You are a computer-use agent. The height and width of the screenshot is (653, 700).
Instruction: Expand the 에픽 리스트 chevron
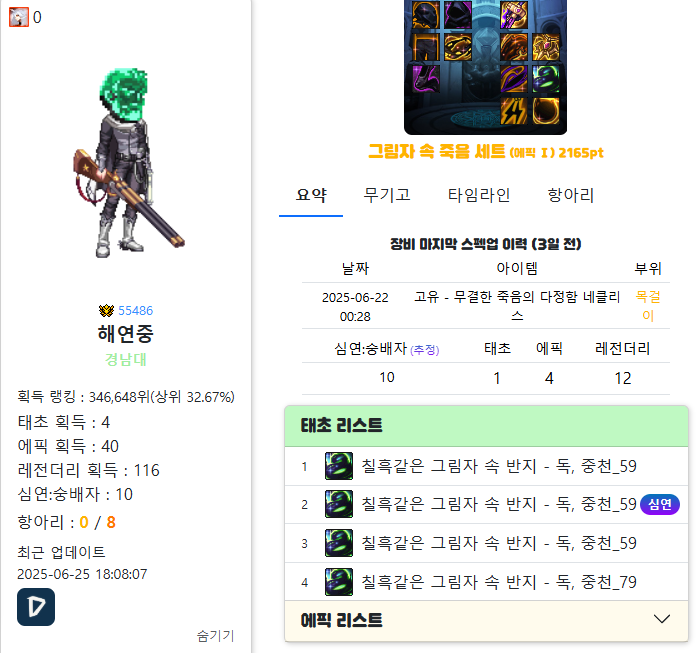click(x=662, y=619)
